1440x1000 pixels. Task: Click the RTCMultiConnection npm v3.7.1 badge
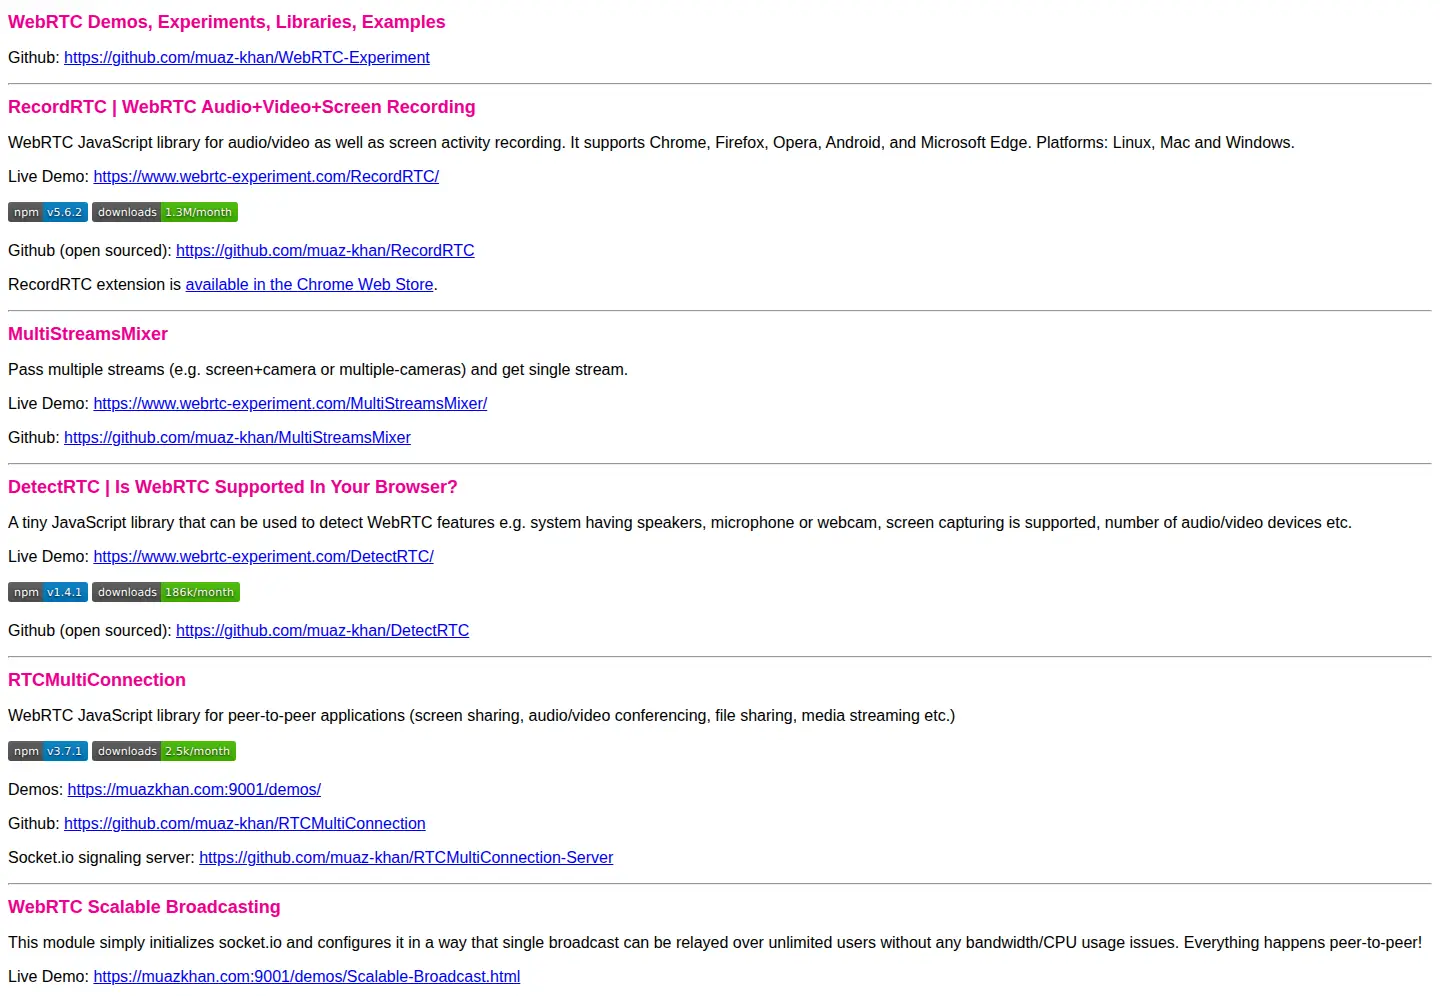(48, 751)
